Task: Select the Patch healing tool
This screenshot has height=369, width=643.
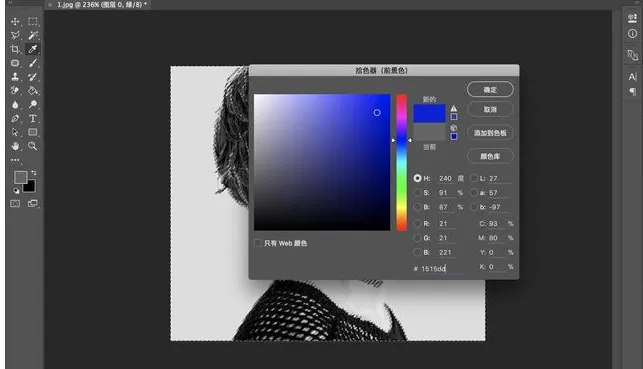Action: [x=15, y=63]
